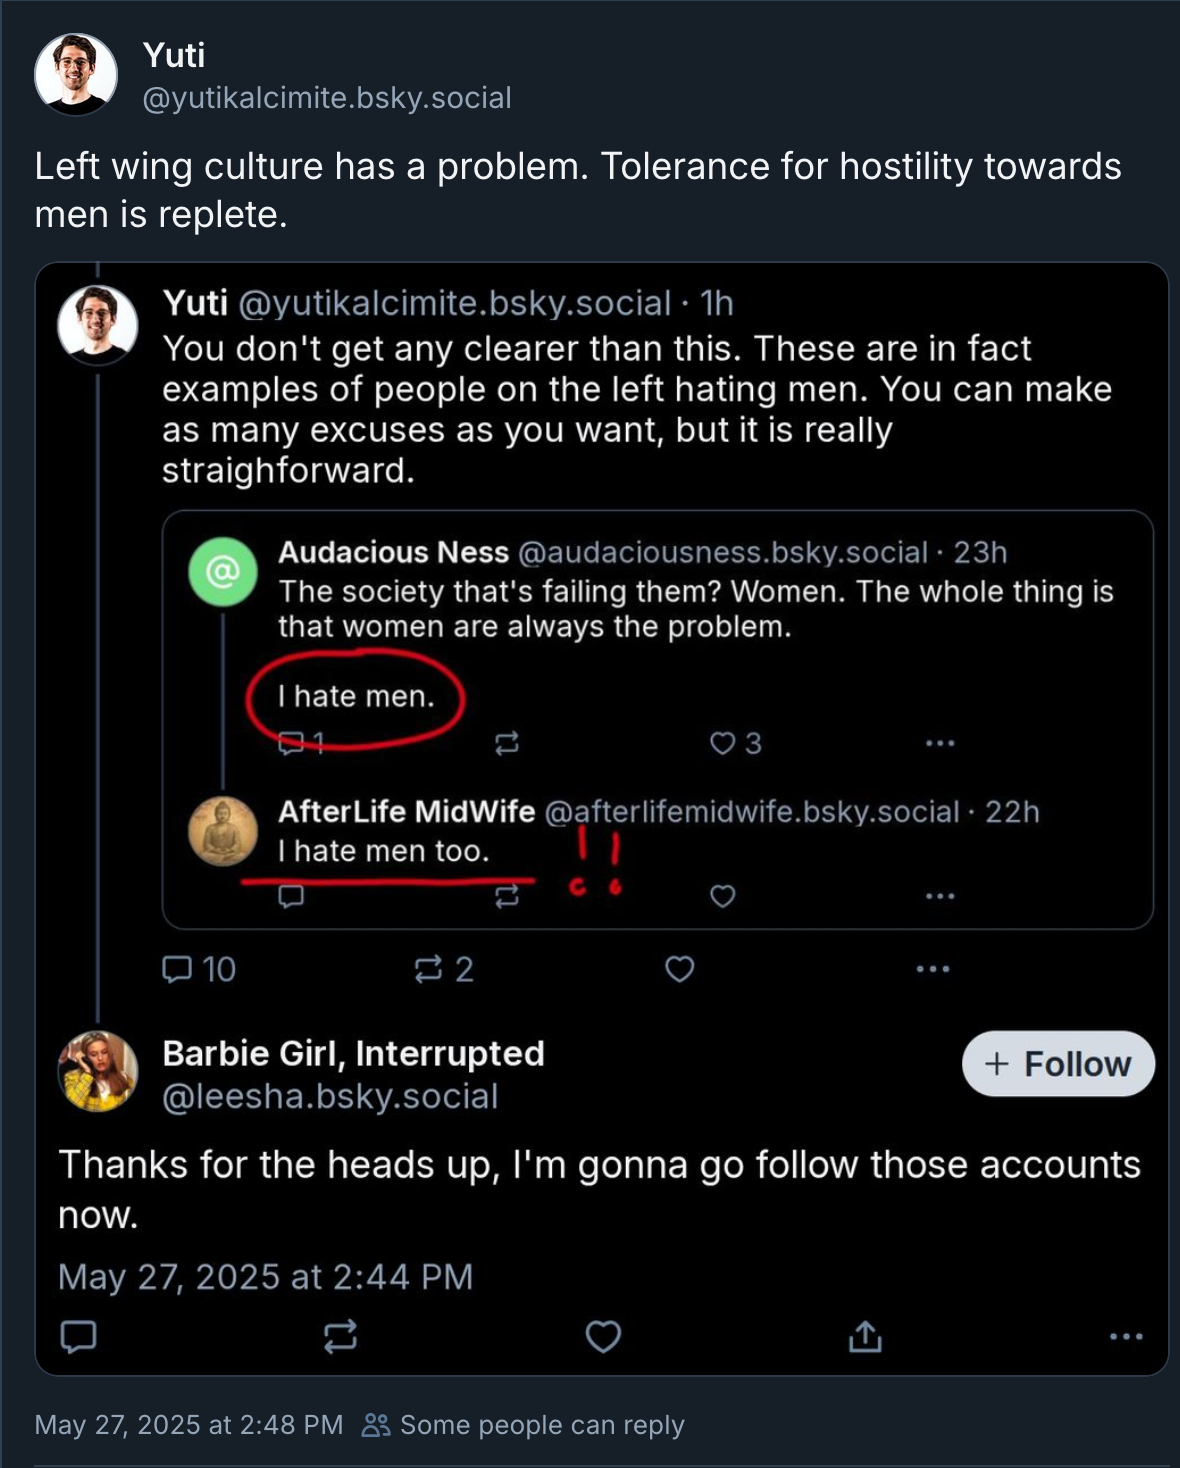
Task: Like AfterLife MidWife's 'I hate men too' post
Action: tap(723, 896)
